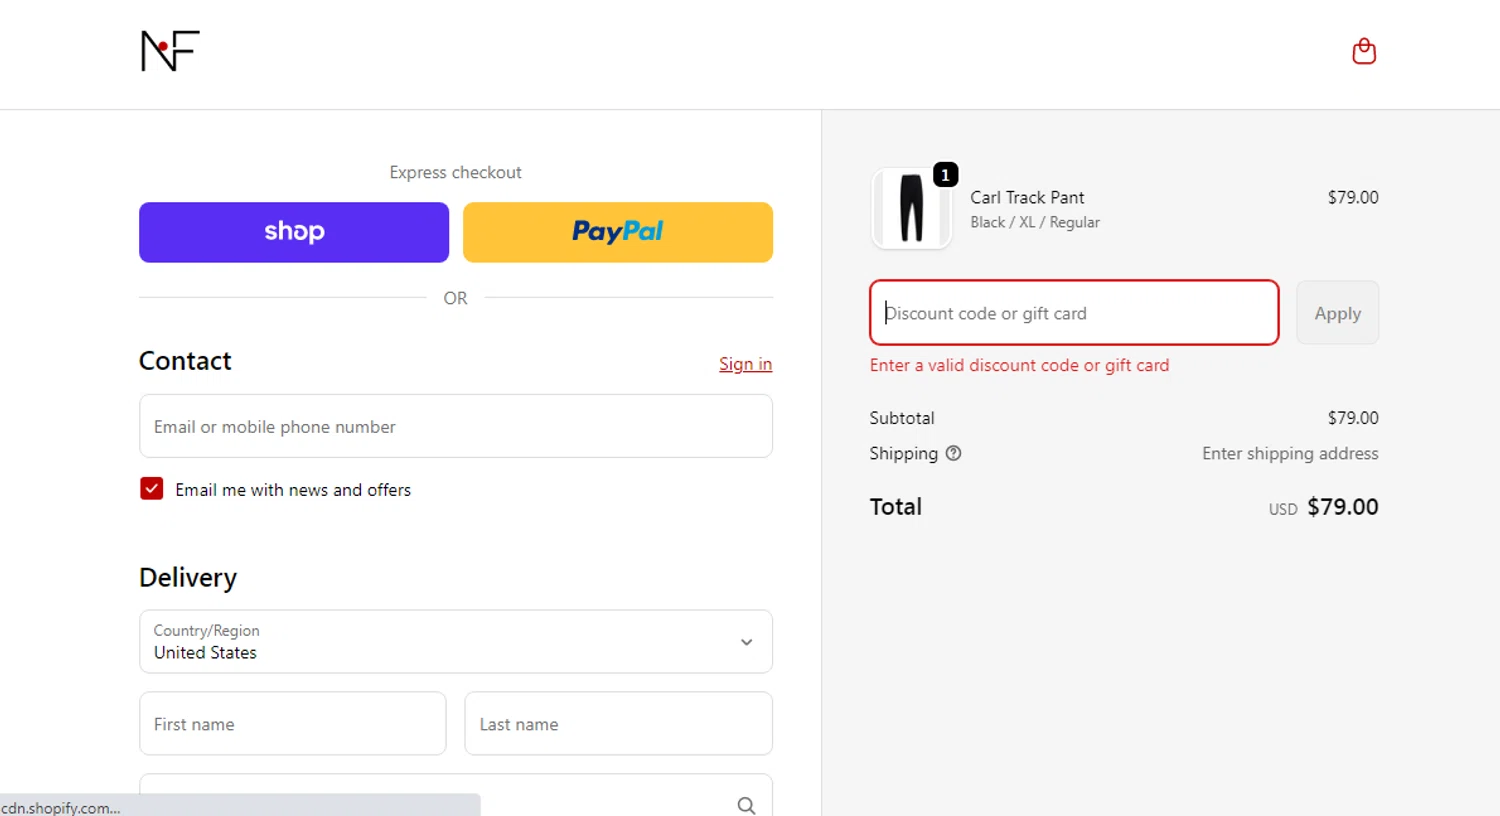Pay with PayPal express checkout
Viewport: 1500px width, 816px height.
pos(618,232)
